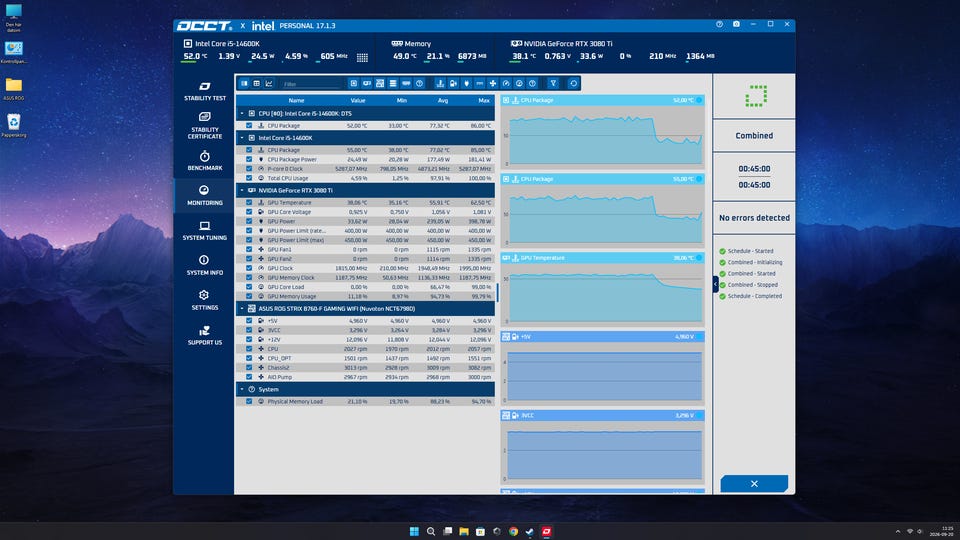Toggle storage sensors filter icon

(x=393, y=83)
